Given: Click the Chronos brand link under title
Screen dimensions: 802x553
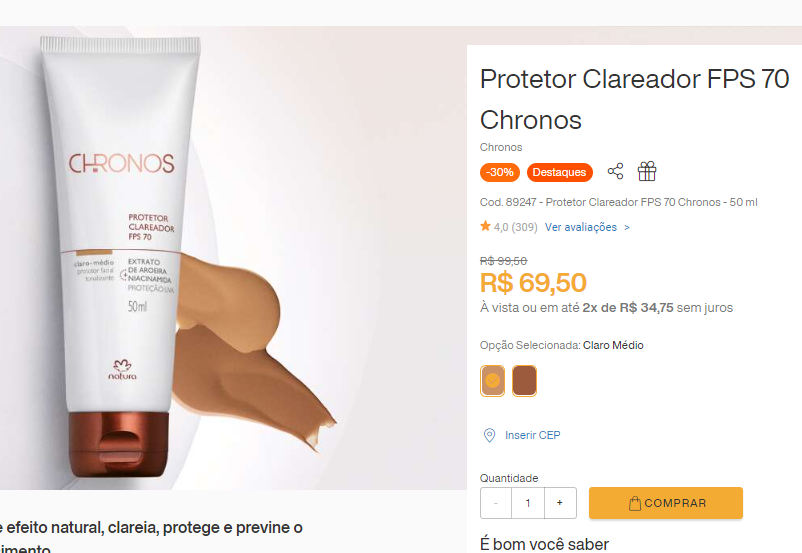Looking at the screenshot, I should (501, 147).
